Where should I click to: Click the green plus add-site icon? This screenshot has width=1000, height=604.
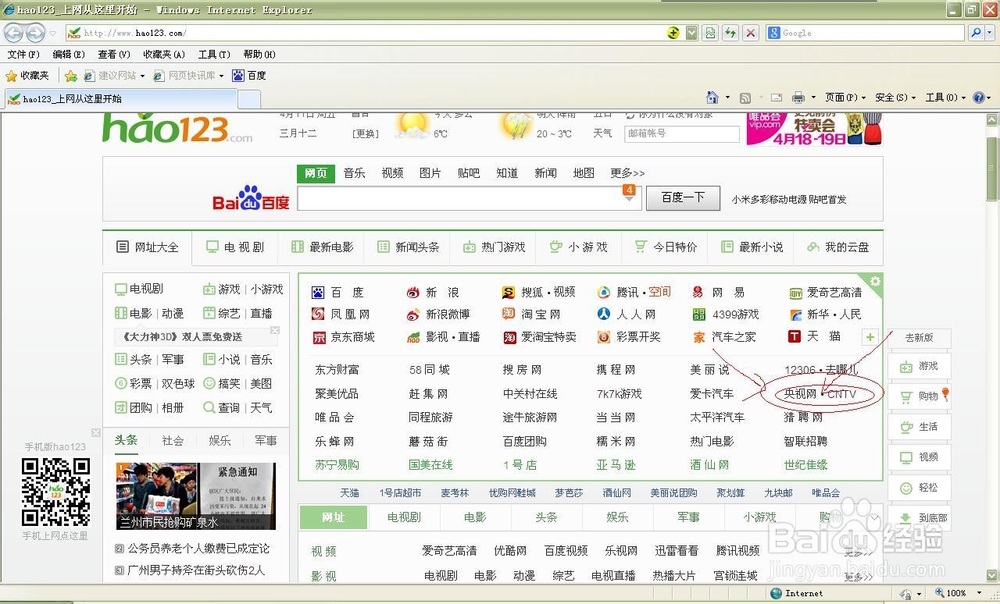[x=869, y=337]
